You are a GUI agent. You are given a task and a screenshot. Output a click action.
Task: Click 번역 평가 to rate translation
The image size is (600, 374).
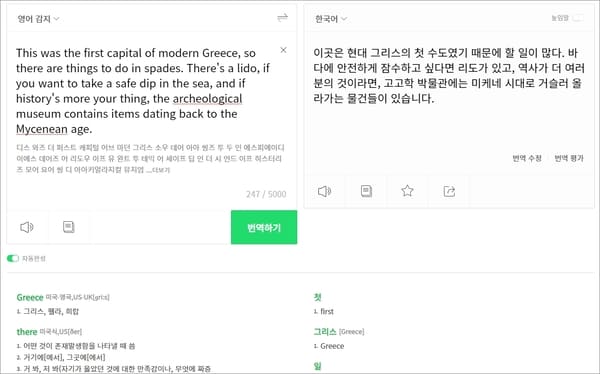point(569,158)
